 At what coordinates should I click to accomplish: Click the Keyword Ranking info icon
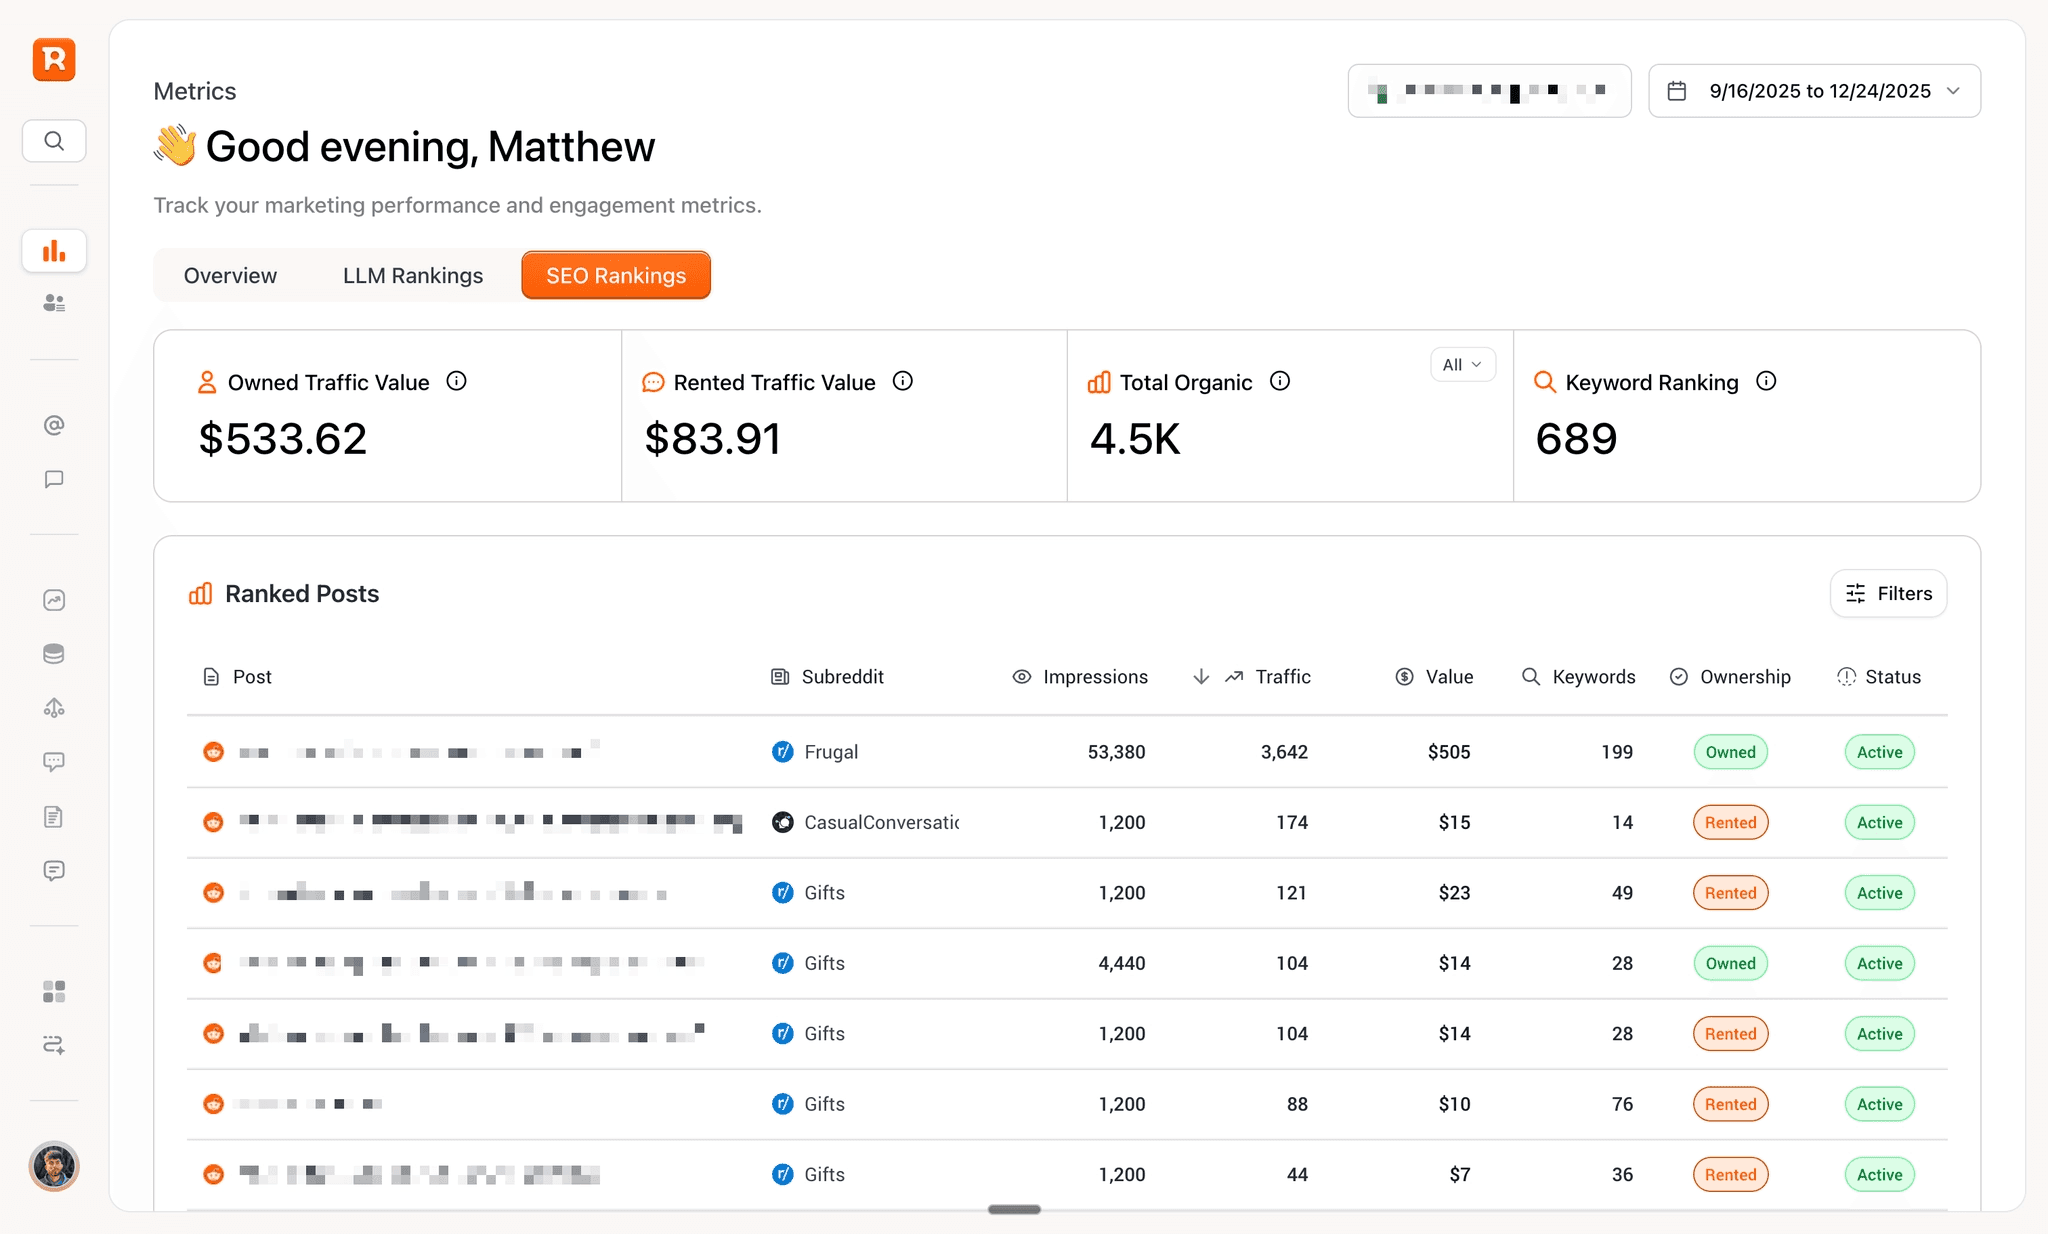click(x=1766, y=381)
